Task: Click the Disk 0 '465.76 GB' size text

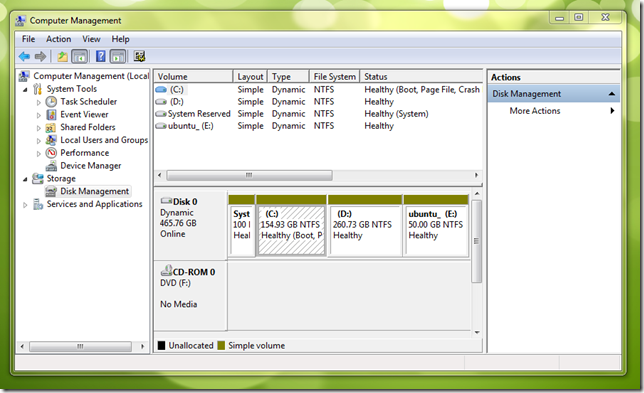Action: 178,223
